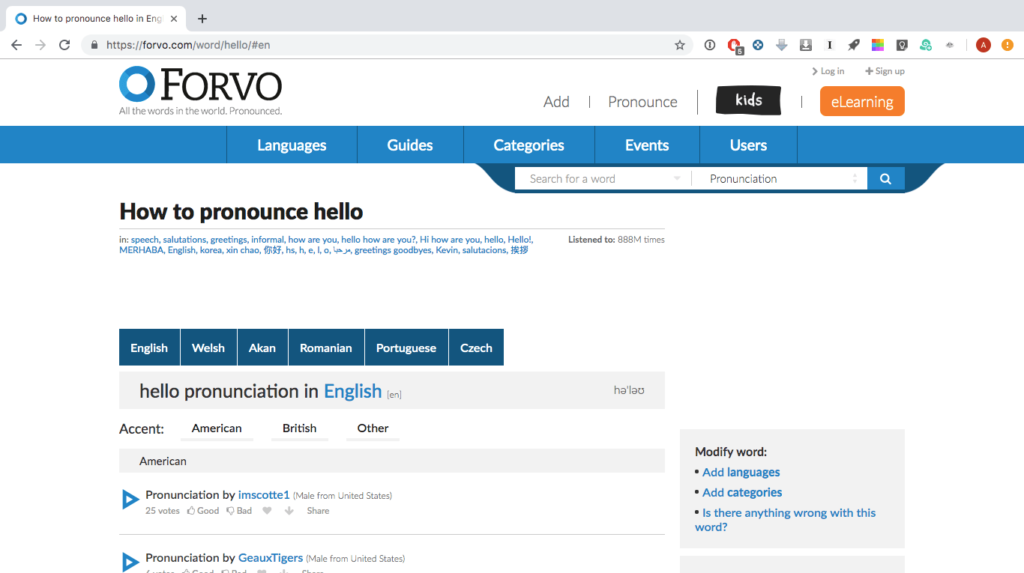Click the gray download-tray extension icon
This screenshot has height=573, width=1024.
pyautogui.click(x=806, y=45)
